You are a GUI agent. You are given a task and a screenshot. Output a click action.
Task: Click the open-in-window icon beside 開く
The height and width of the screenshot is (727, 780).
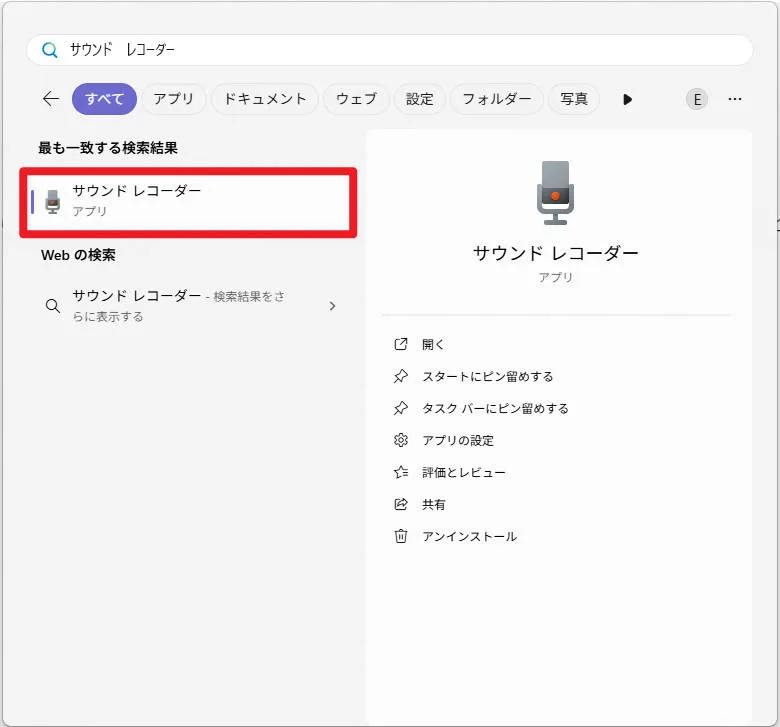tap(400, 344)
